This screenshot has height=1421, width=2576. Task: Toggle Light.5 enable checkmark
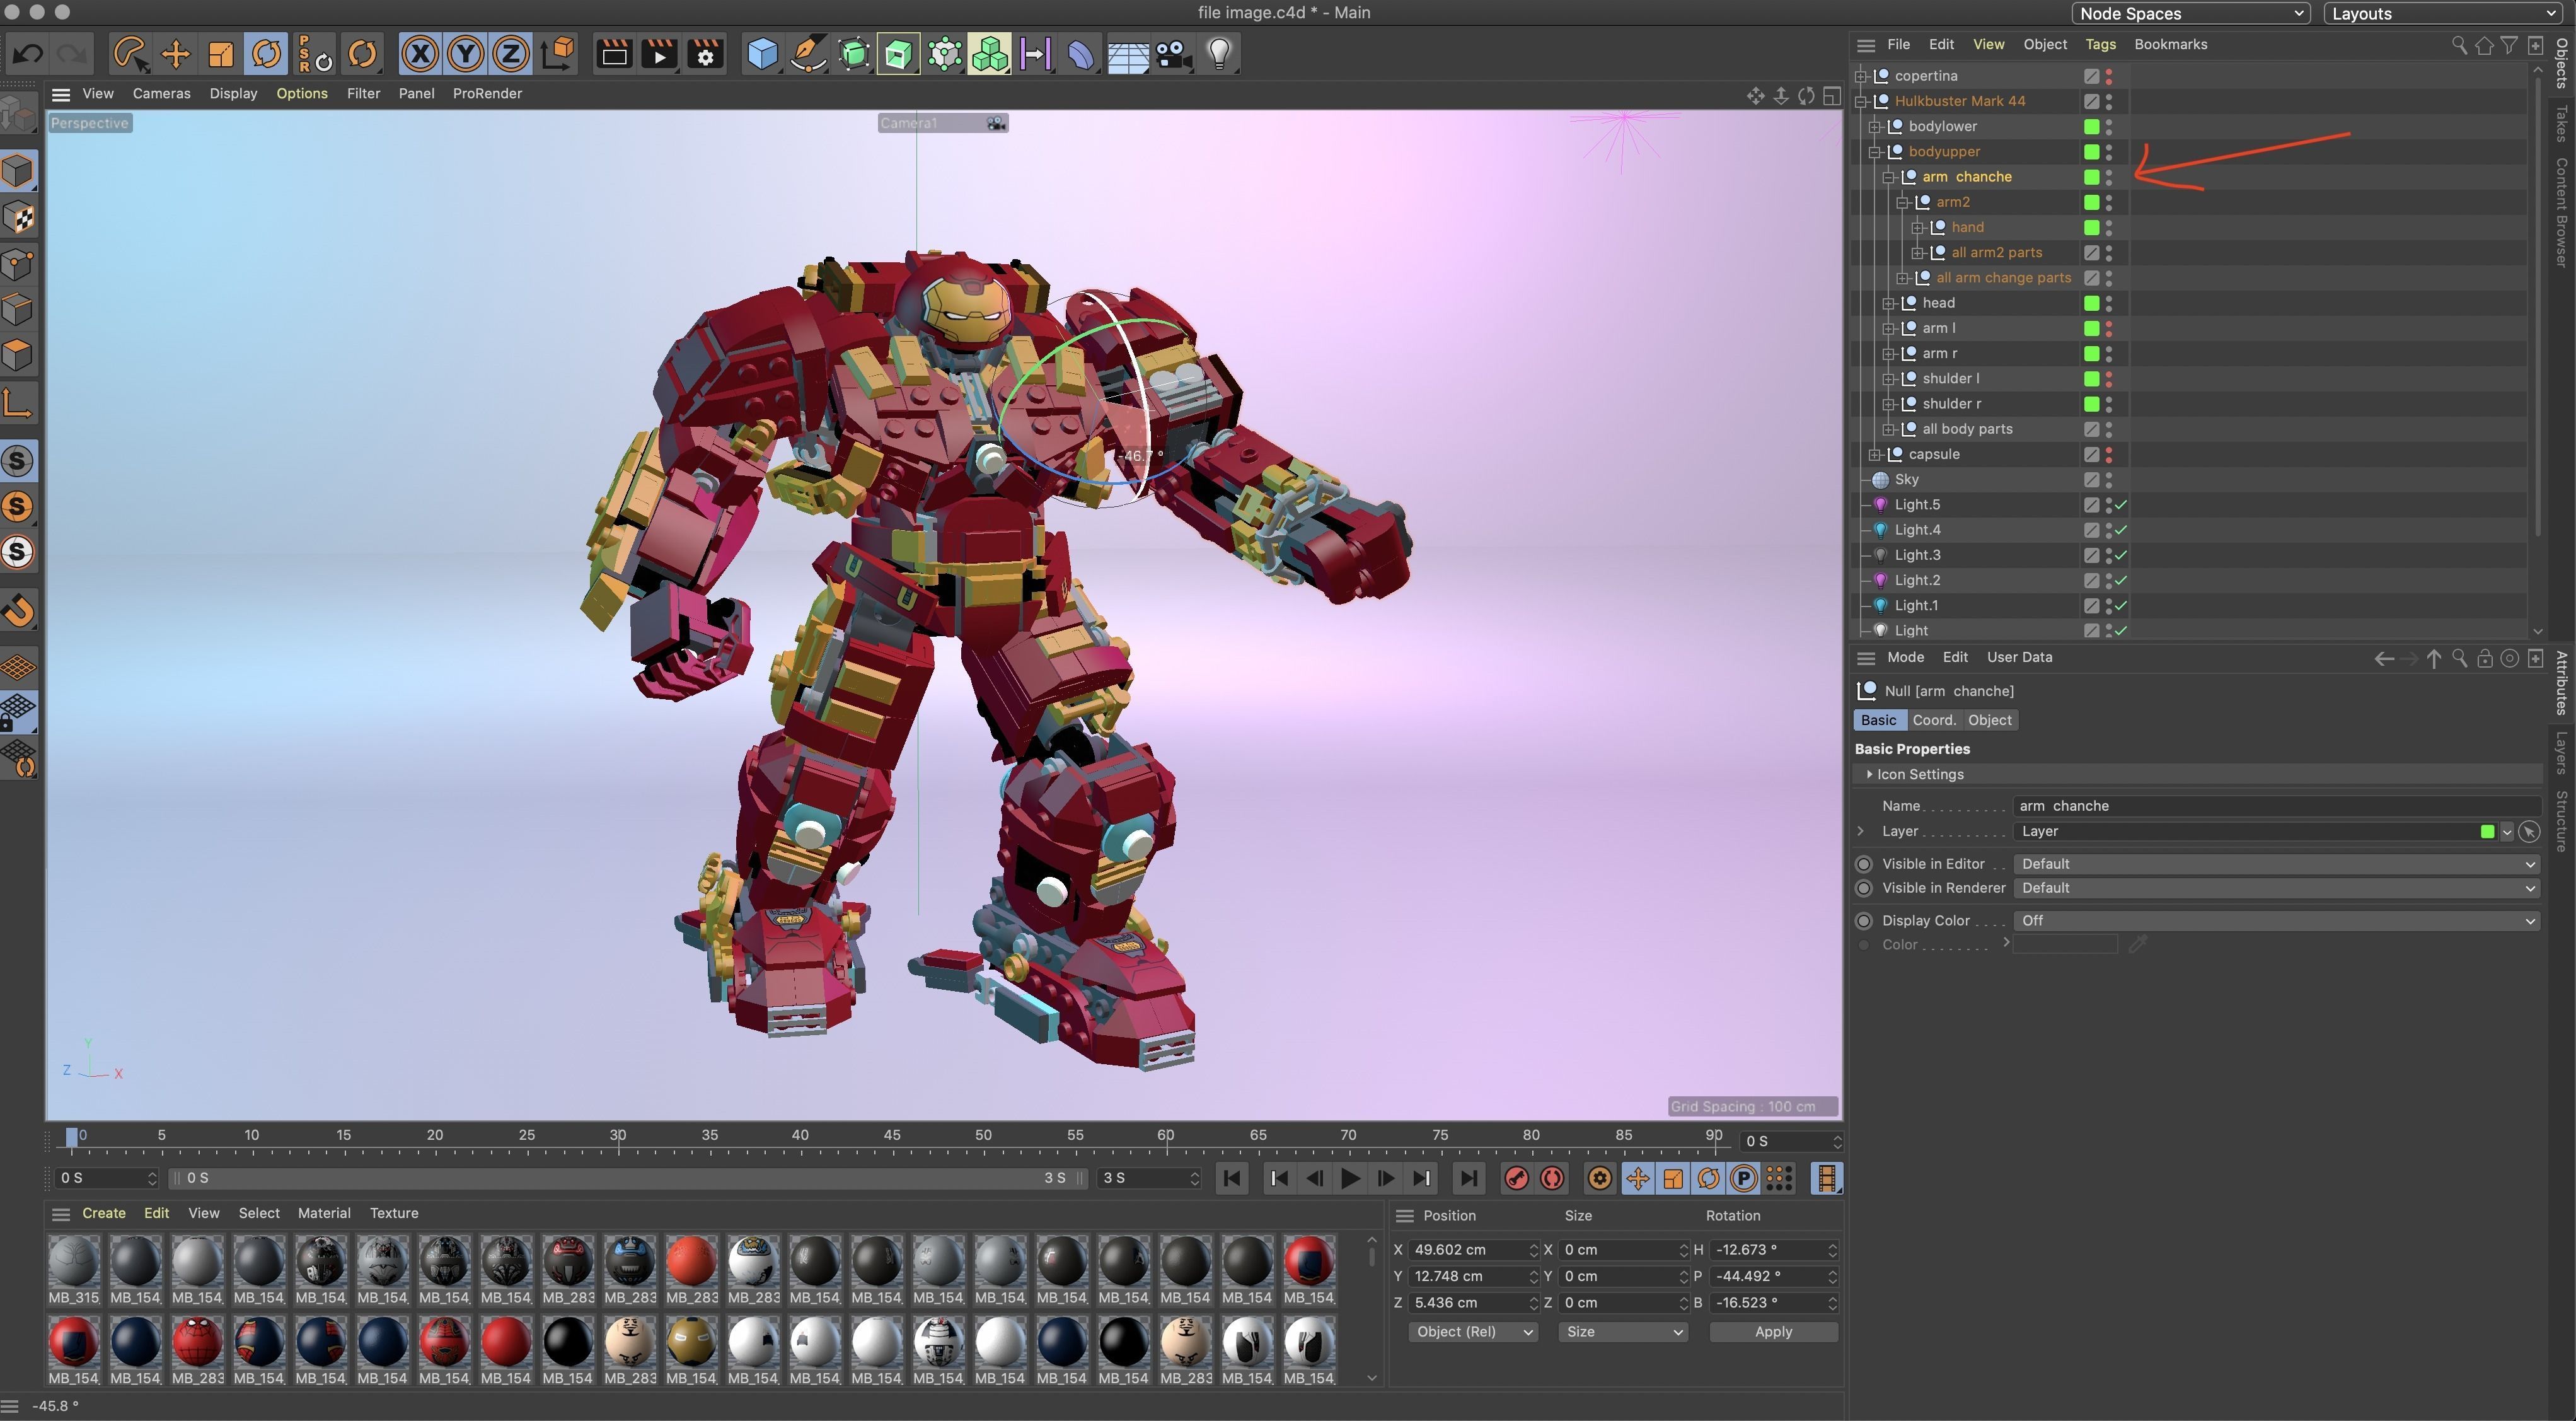[x=2121, y=505]
